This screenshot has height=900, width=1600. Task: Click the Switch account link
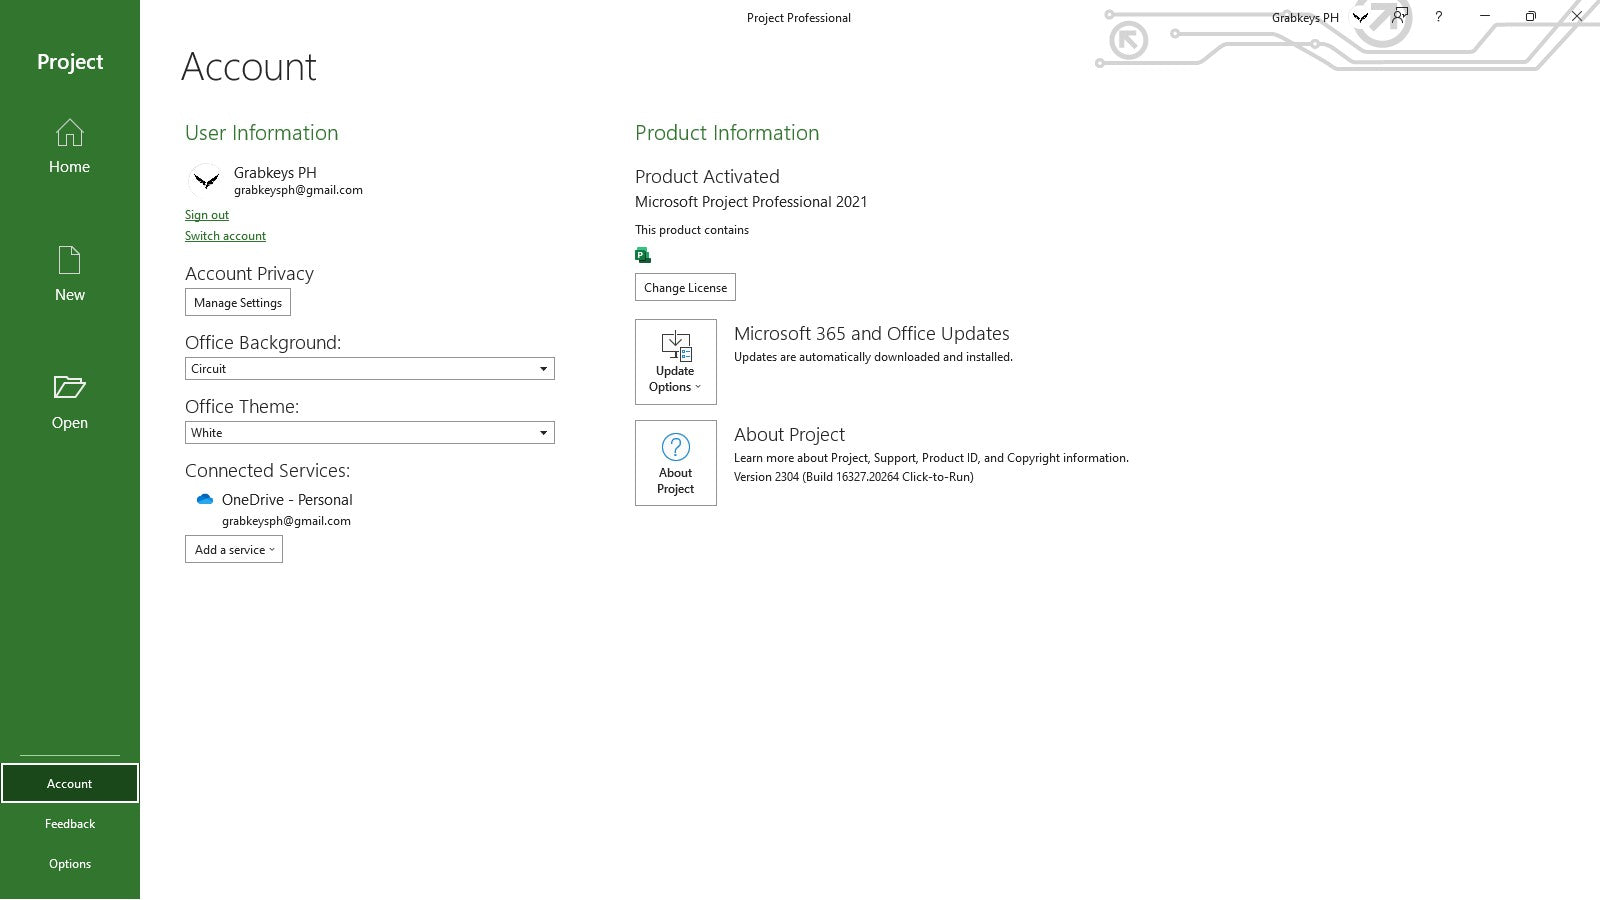(x=225, y=236)
